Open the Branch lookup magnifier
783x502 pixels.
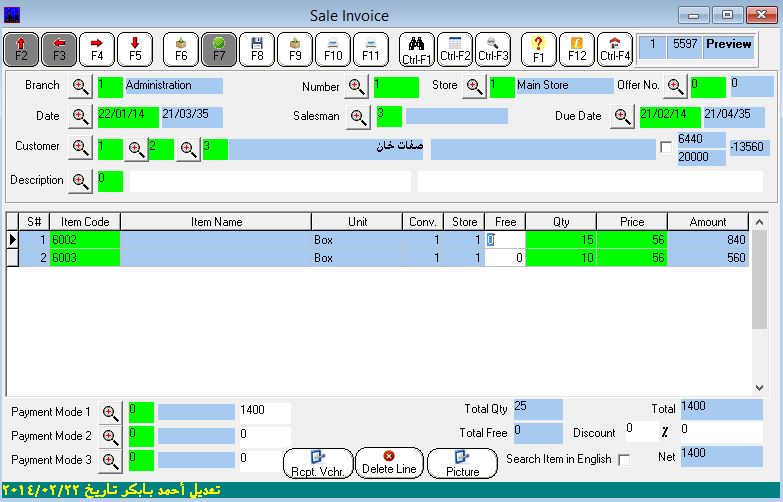(81, 86)
